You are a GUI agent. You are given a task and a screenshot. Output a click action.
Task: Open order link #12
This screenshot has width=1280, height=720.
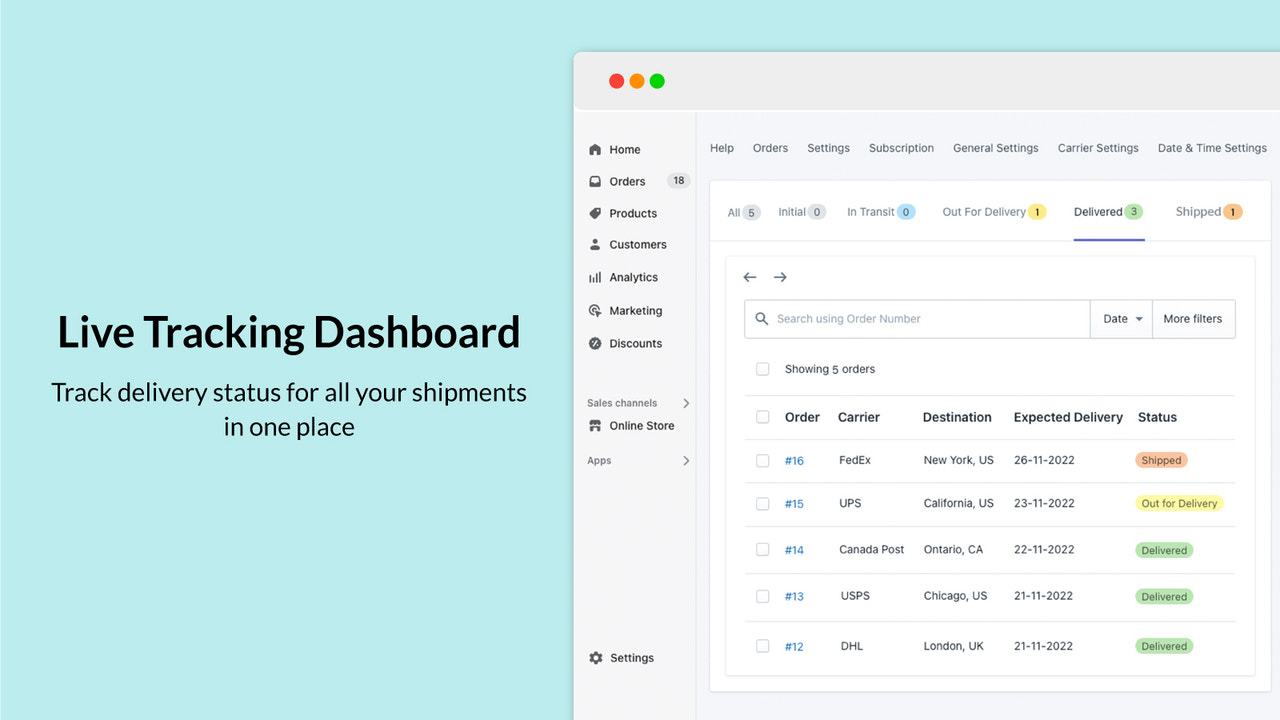[x=794, y=647]
